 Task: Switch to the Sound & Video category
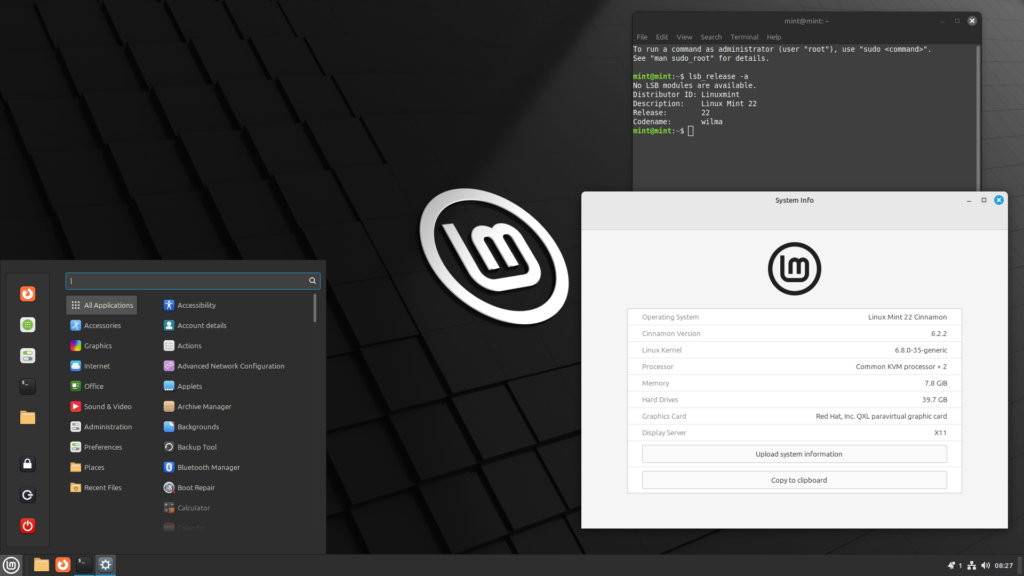[100, 406]
